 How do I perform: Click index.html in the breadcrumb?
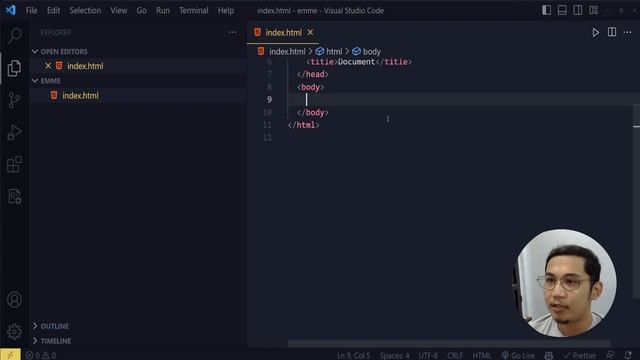[287, 51]
